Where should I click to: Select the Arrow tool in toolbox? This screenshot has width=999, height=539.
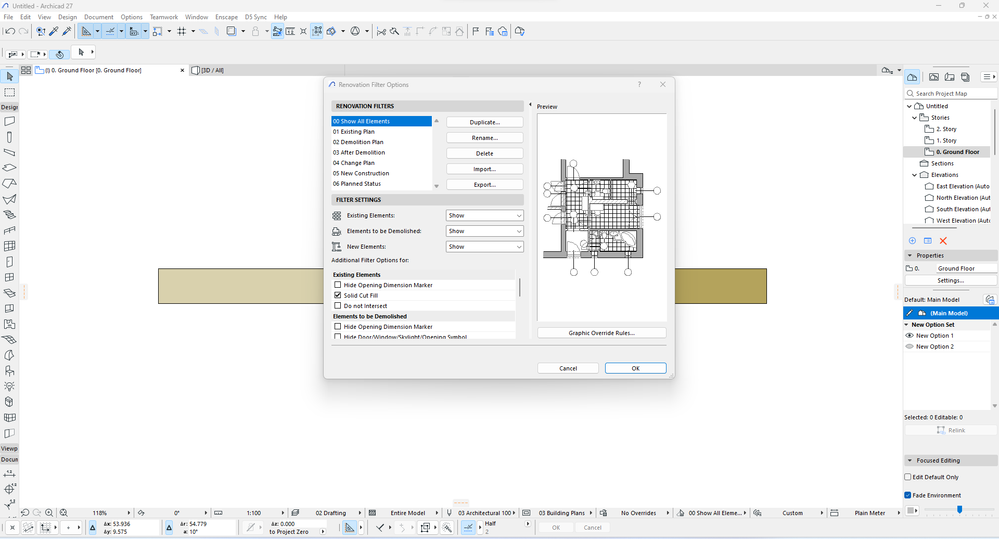tap(10, 76)
